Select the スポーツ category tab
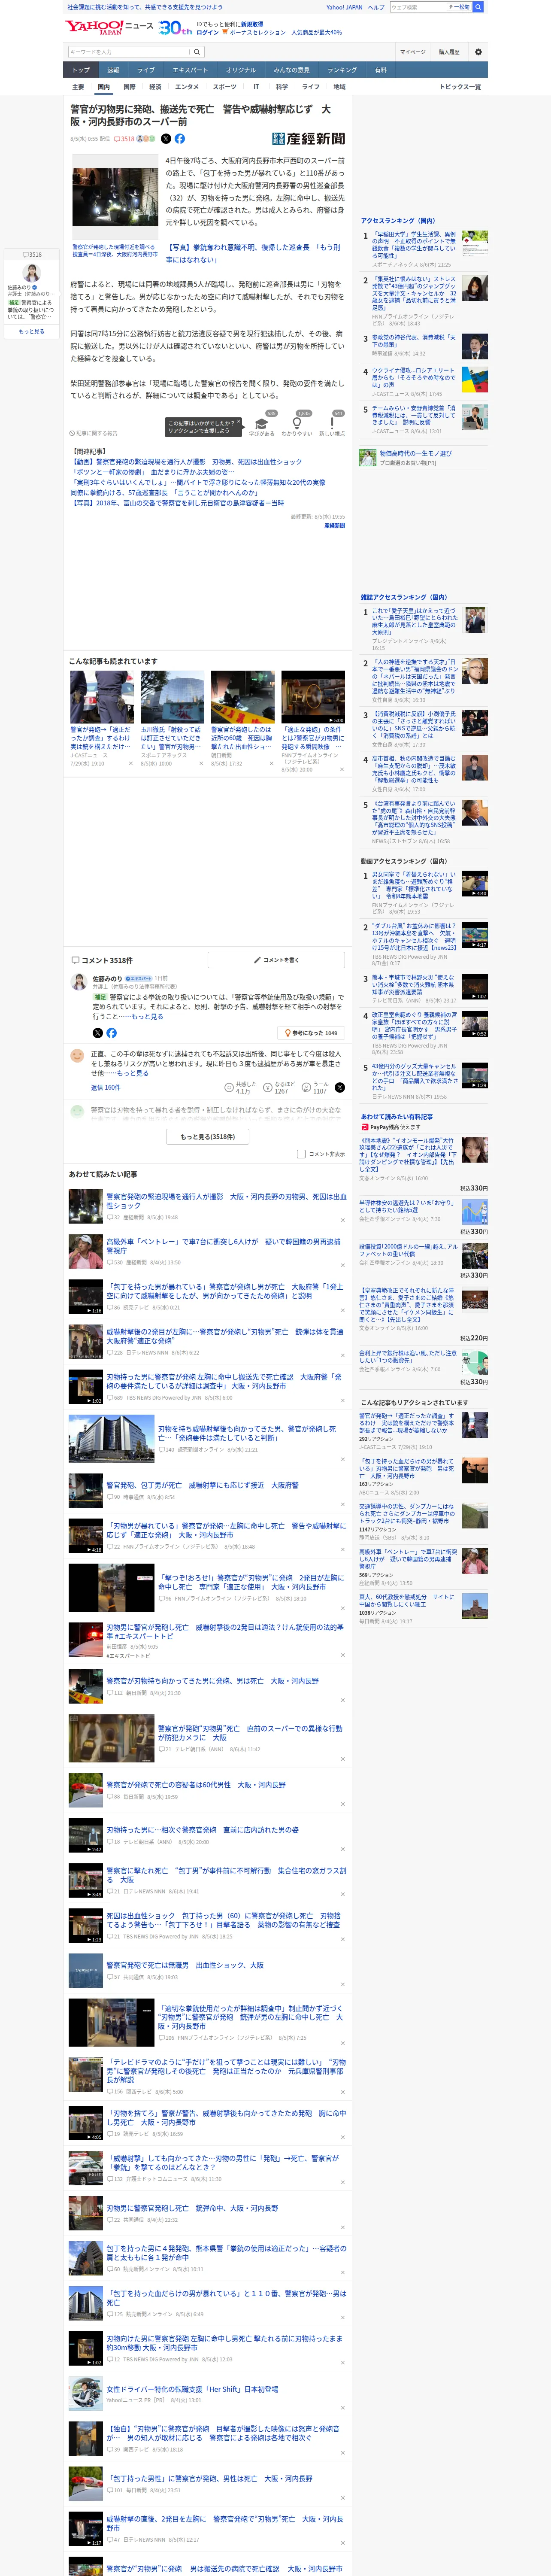 tap(225, 87)
